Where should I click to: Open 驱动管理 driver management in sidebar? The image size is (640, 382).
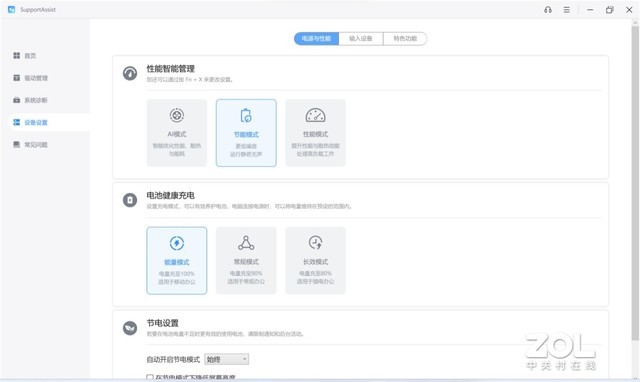click(31, 78)
